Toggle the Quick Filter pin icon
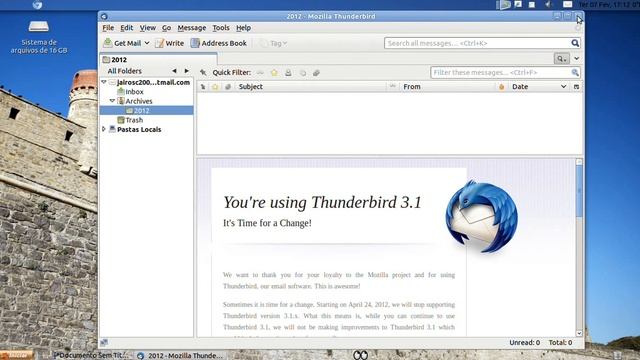The image size is (640, 360). coord(203,73)
